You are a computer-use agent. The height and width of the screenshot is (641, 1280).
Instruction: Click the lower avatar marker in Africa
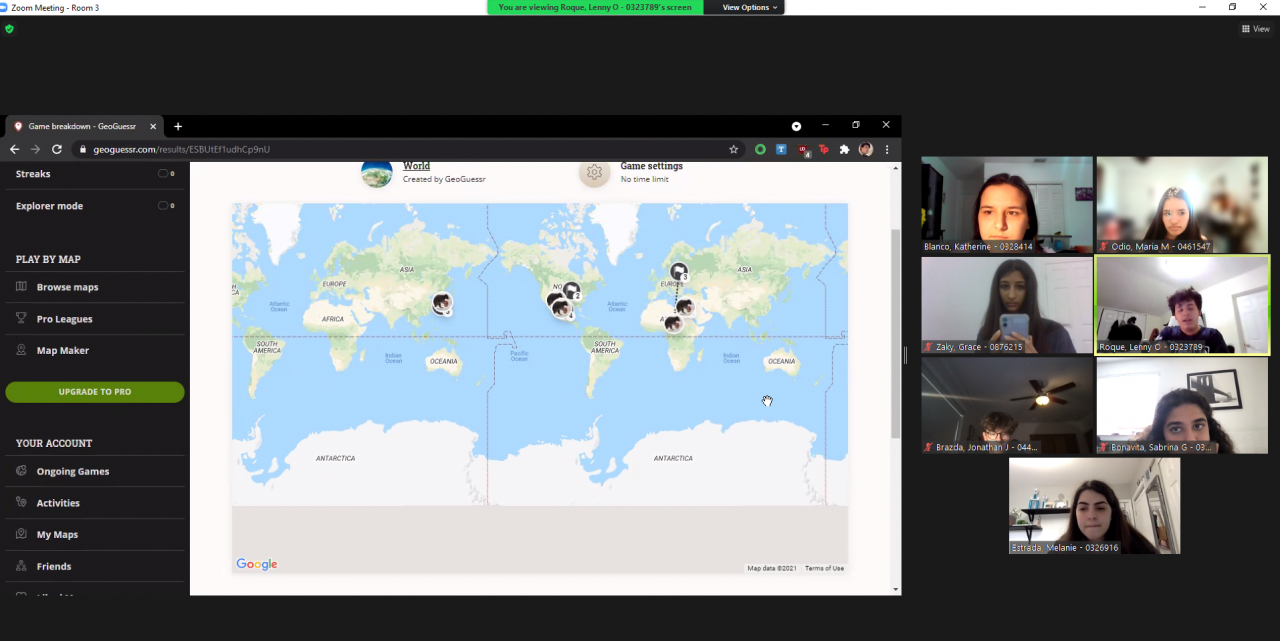[673, 324]
